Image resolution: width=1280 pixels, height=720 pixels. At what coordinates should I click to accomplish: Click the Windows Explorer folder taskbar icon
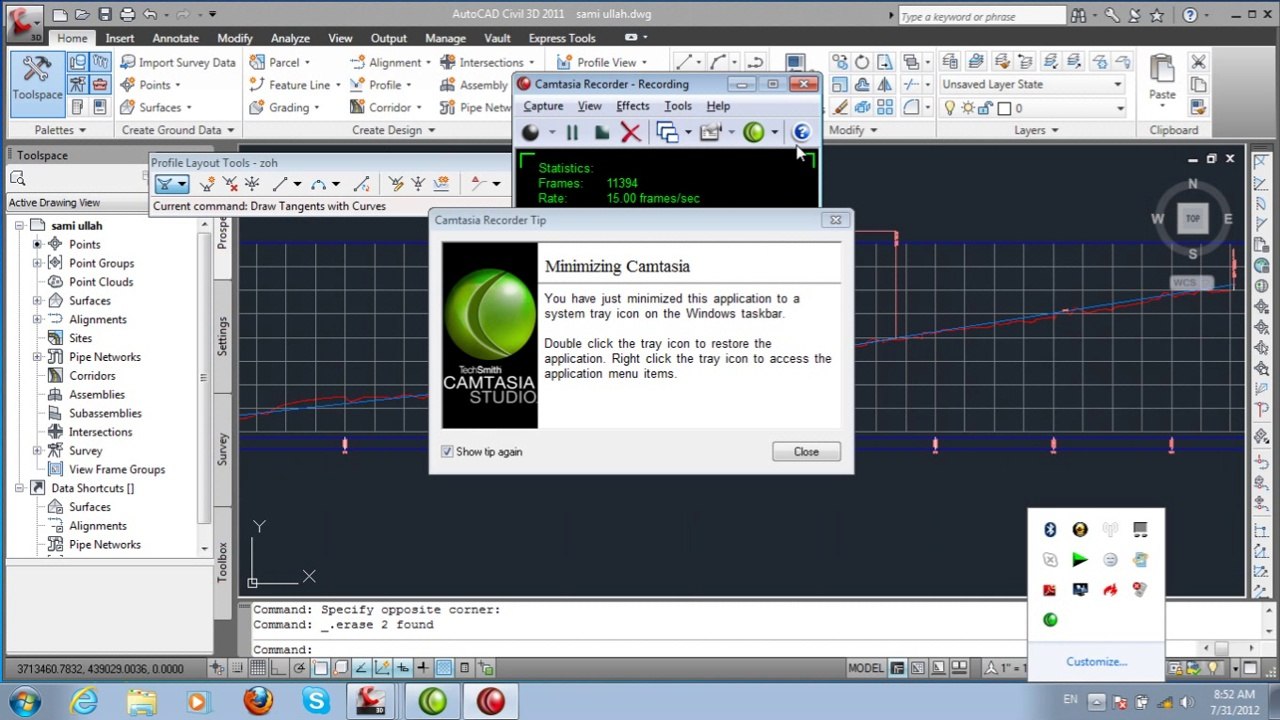click(142, 701)
